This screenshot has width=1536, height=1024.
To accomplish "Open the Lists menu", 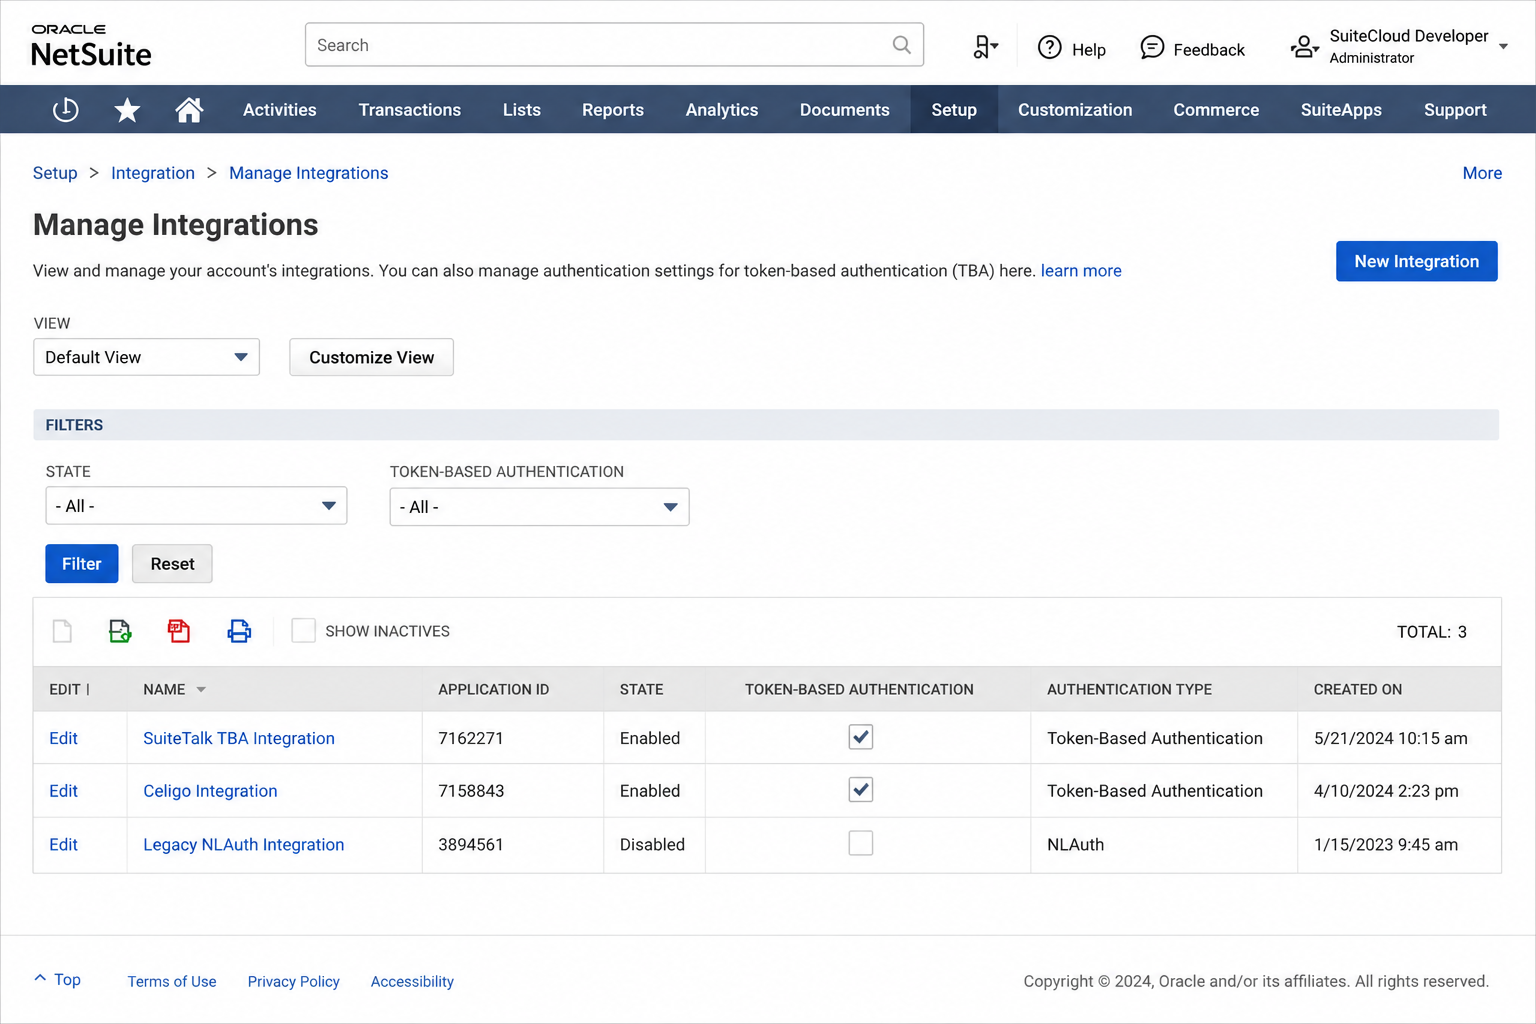I will click(521, 110).
